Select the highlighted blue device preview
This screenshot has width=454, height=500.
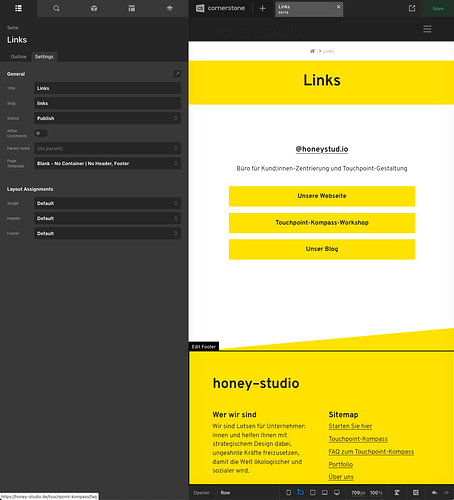pos(300,492)
